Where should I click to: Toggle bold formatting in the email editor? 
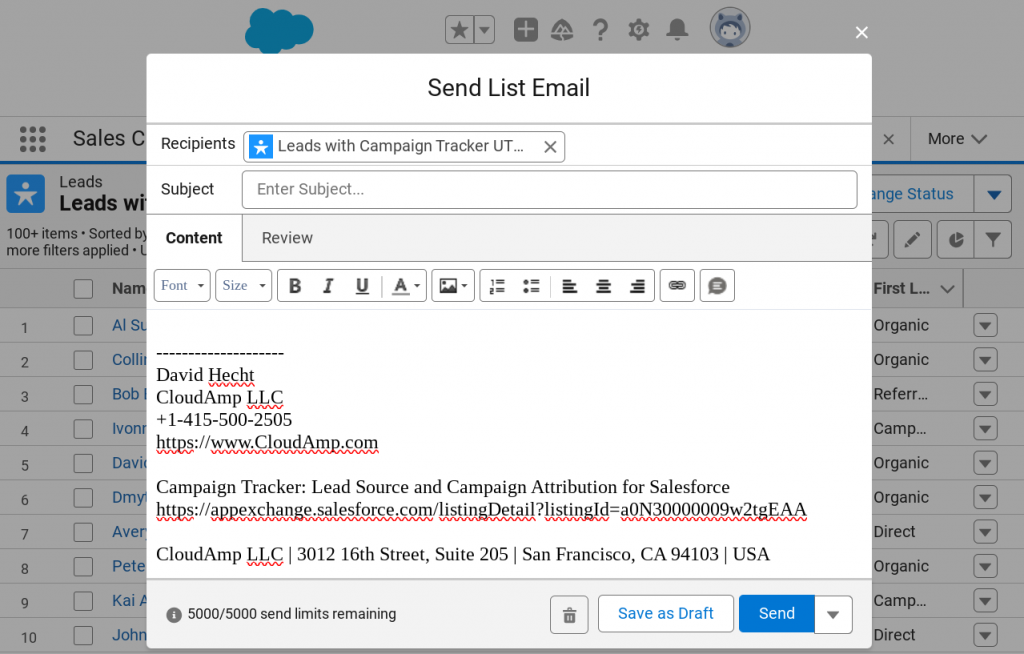click(295, 285)
